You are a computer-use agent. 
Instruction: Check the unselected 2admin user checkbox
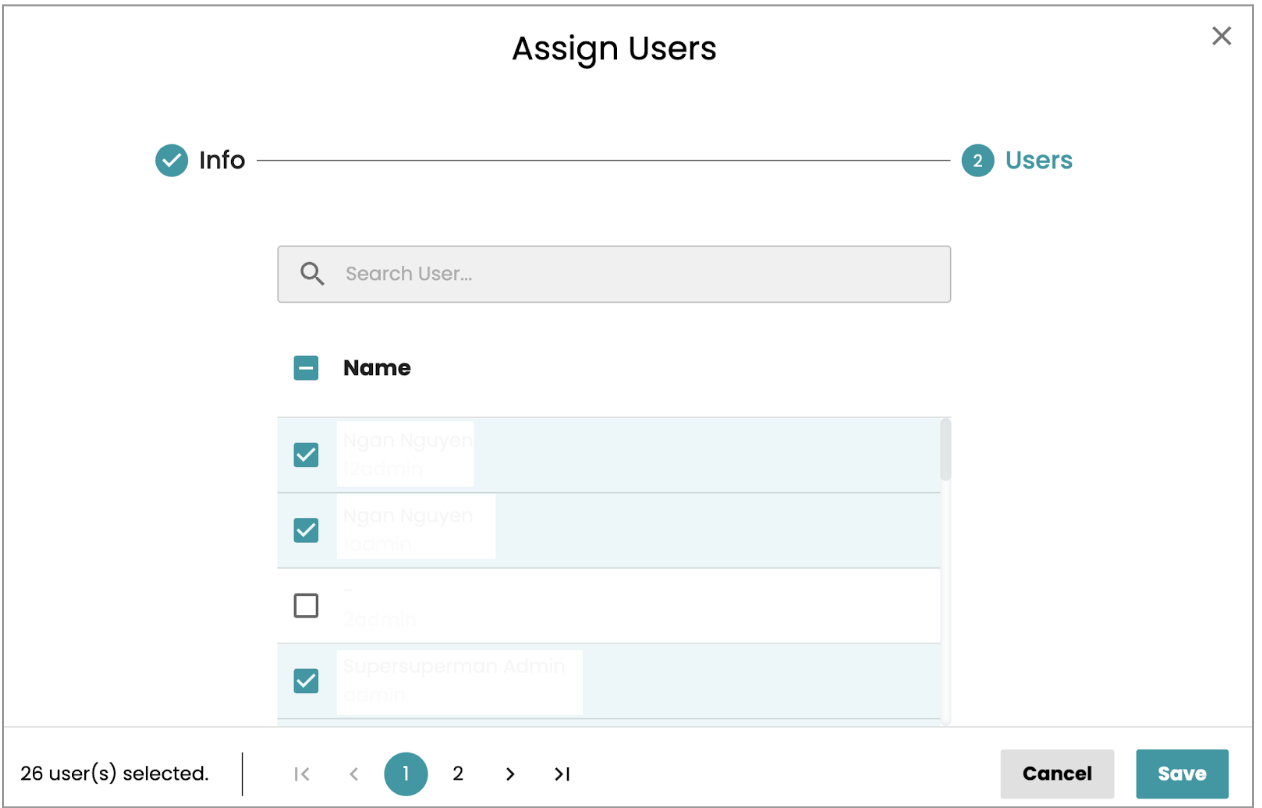click(x=306, y=606)
